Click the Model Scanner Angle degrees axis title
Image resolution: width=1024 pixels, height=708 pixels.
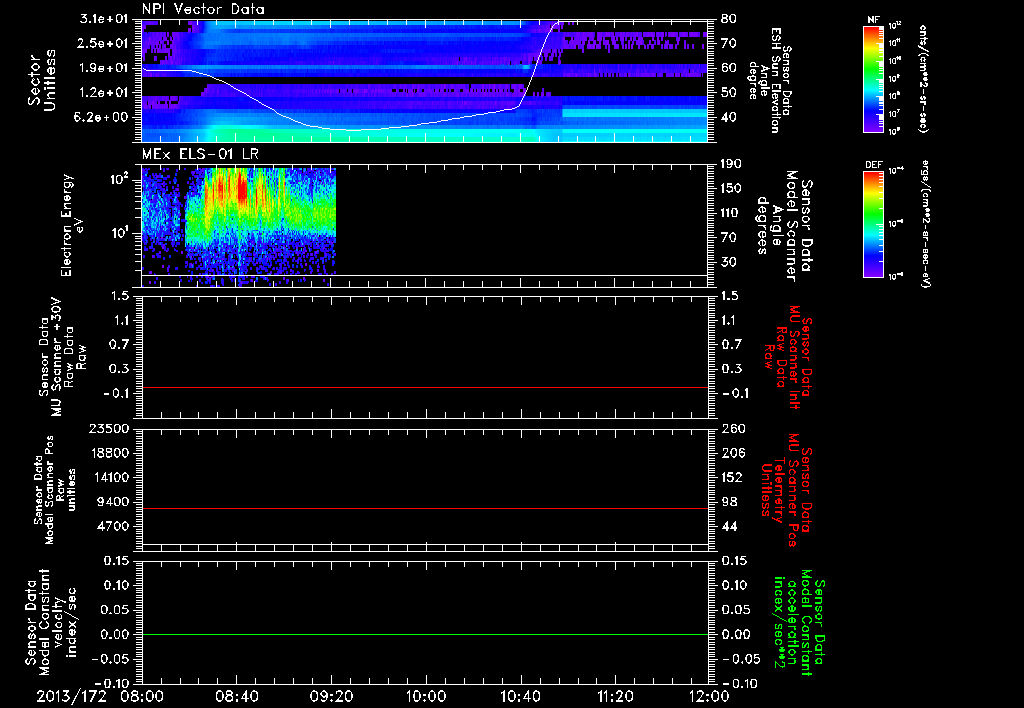pos(784,227)
